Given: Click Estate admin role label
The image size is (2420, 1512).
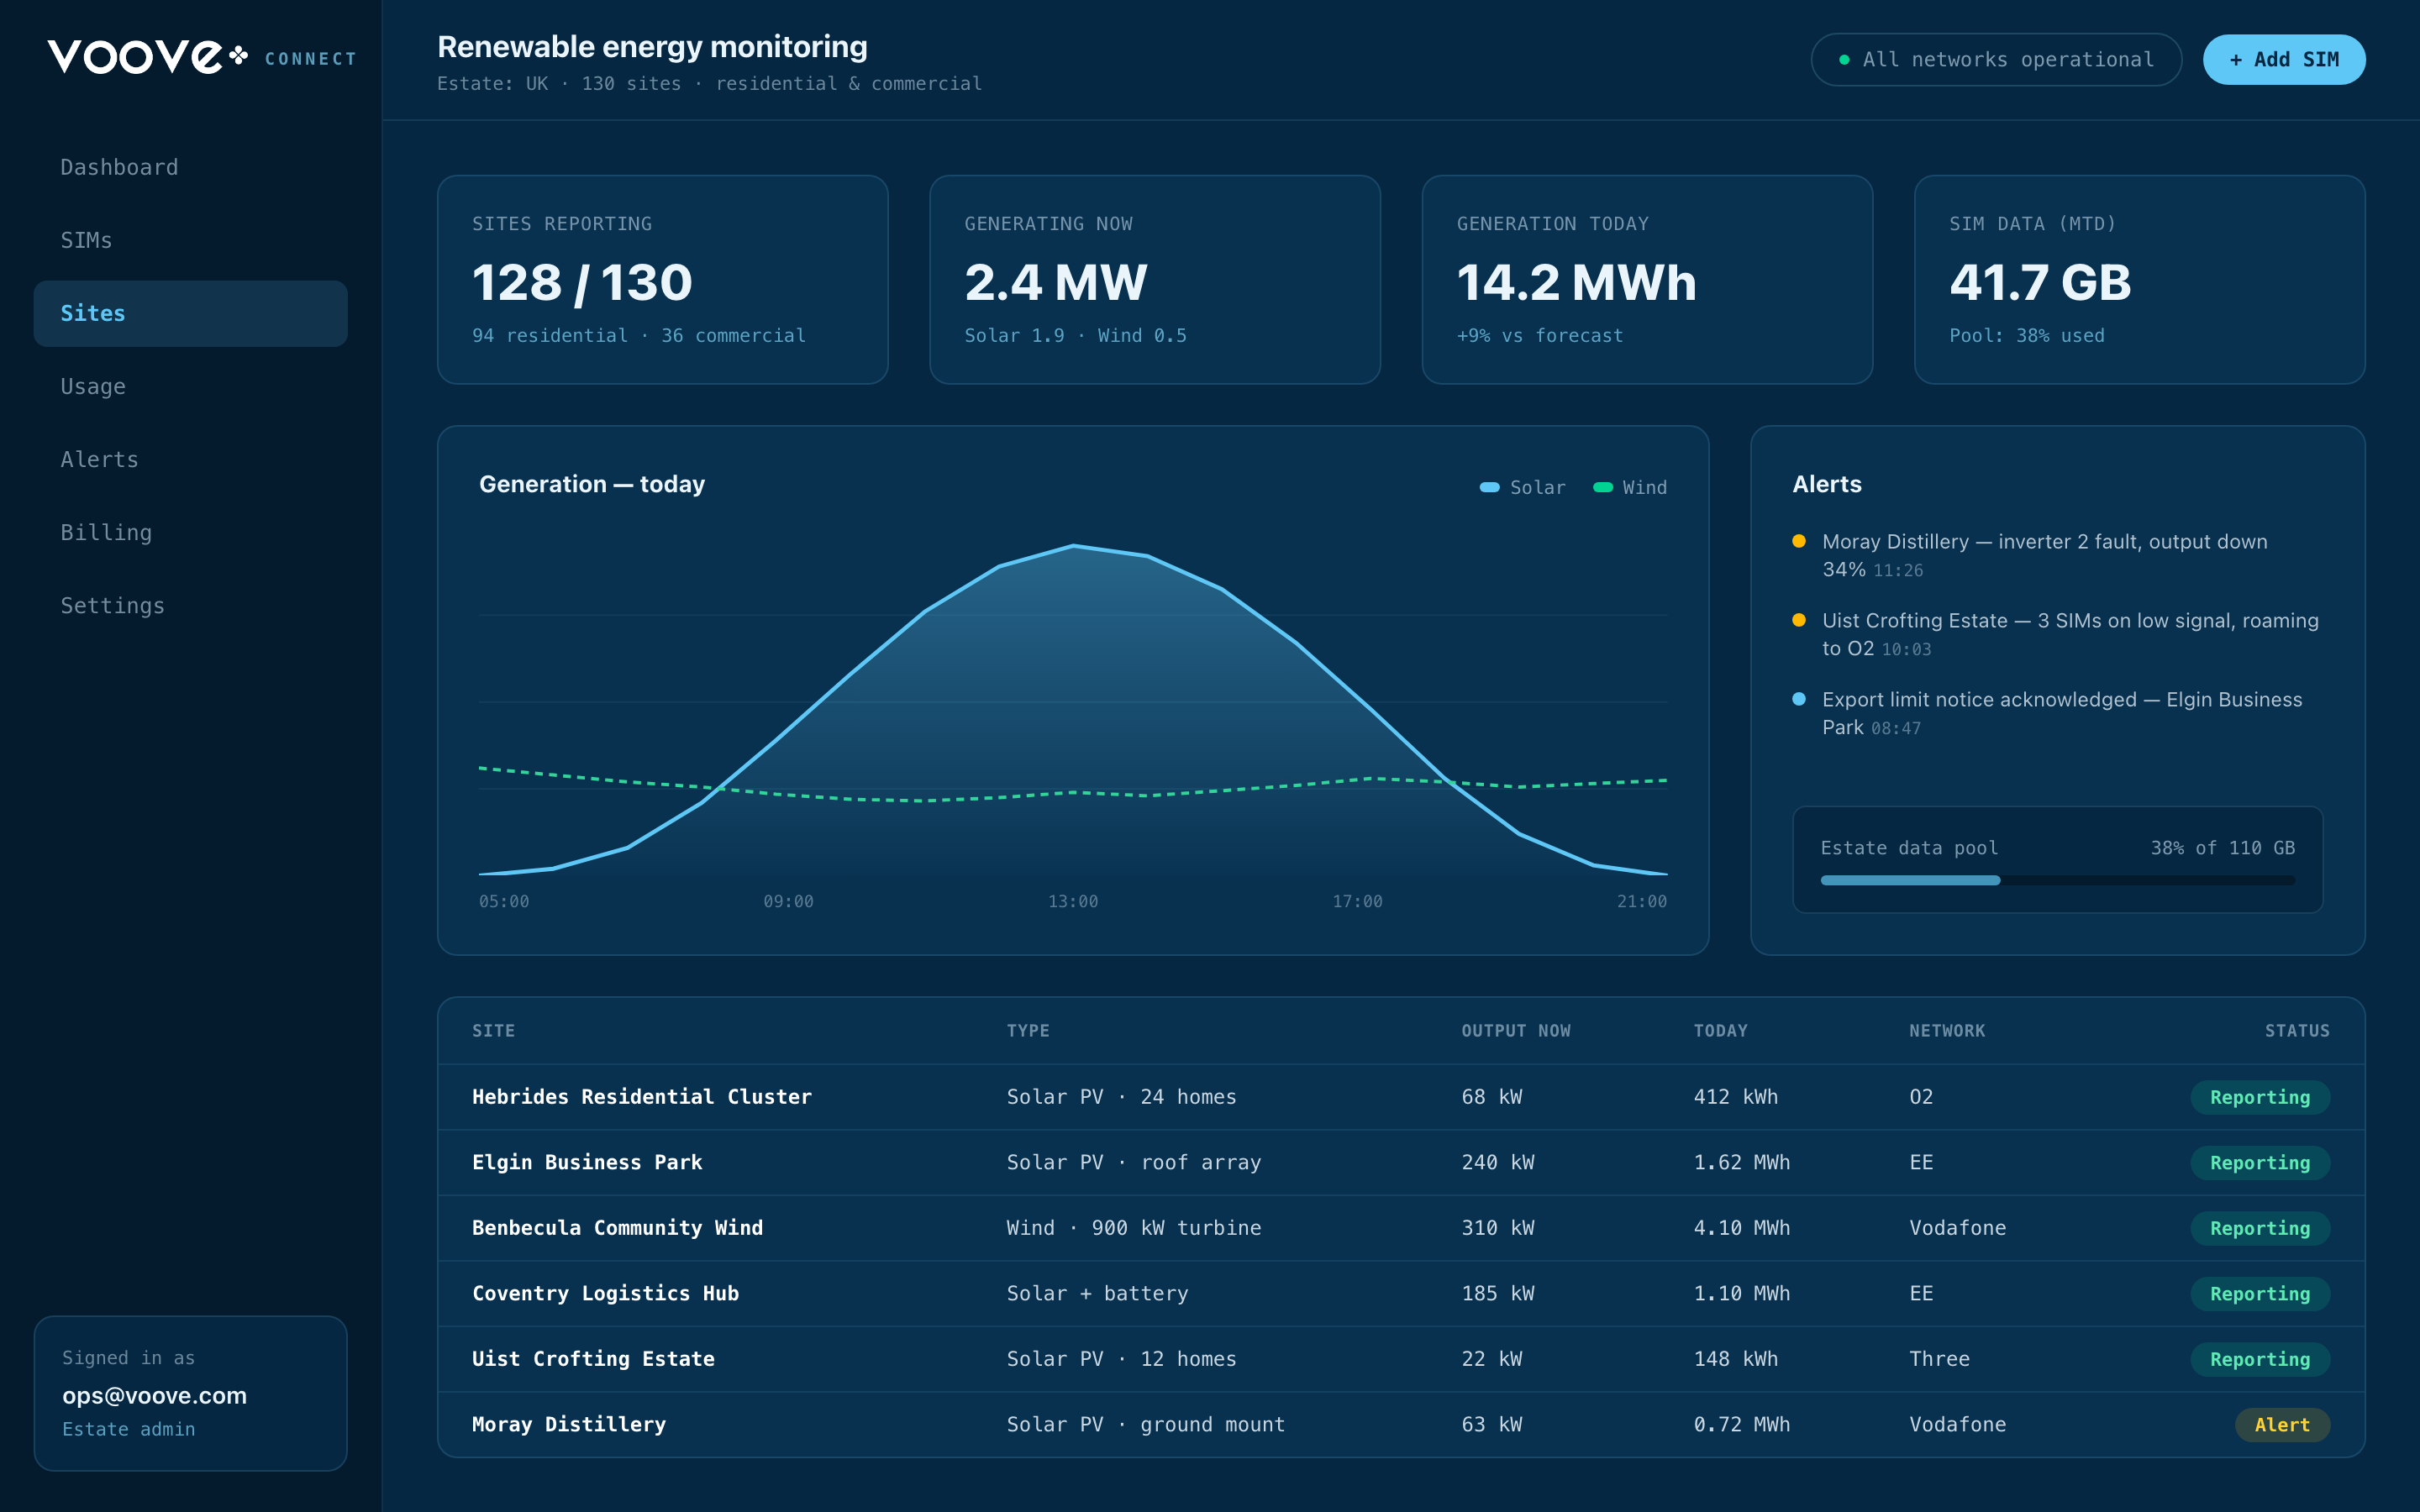Looking at the screenshot, I should (129, 1429).
